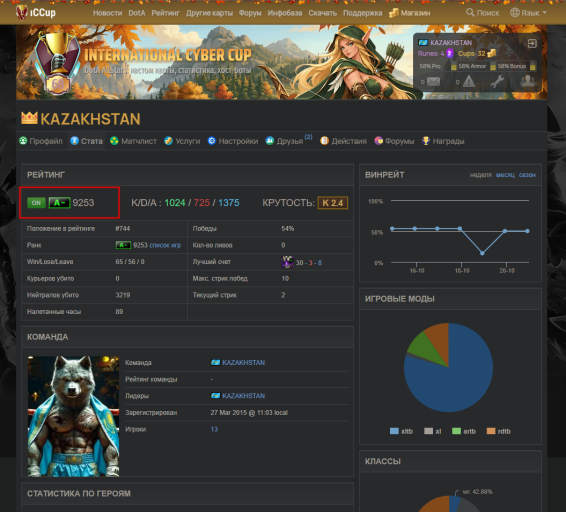Click the 58% Armor progress bar
Image resolution: width=566 pixels, height=512 pixels.
click(x=477, y=66)
